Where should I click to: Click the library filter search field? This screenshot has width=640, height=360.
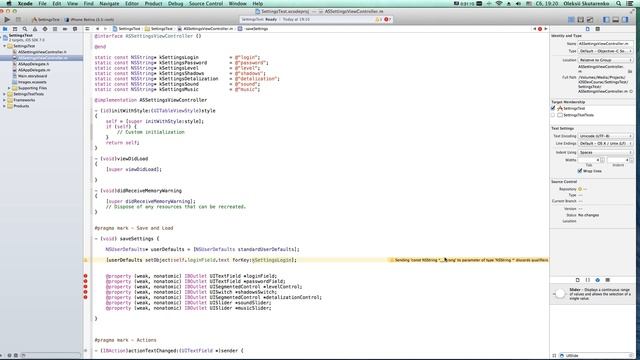click(x=597, y=356)
